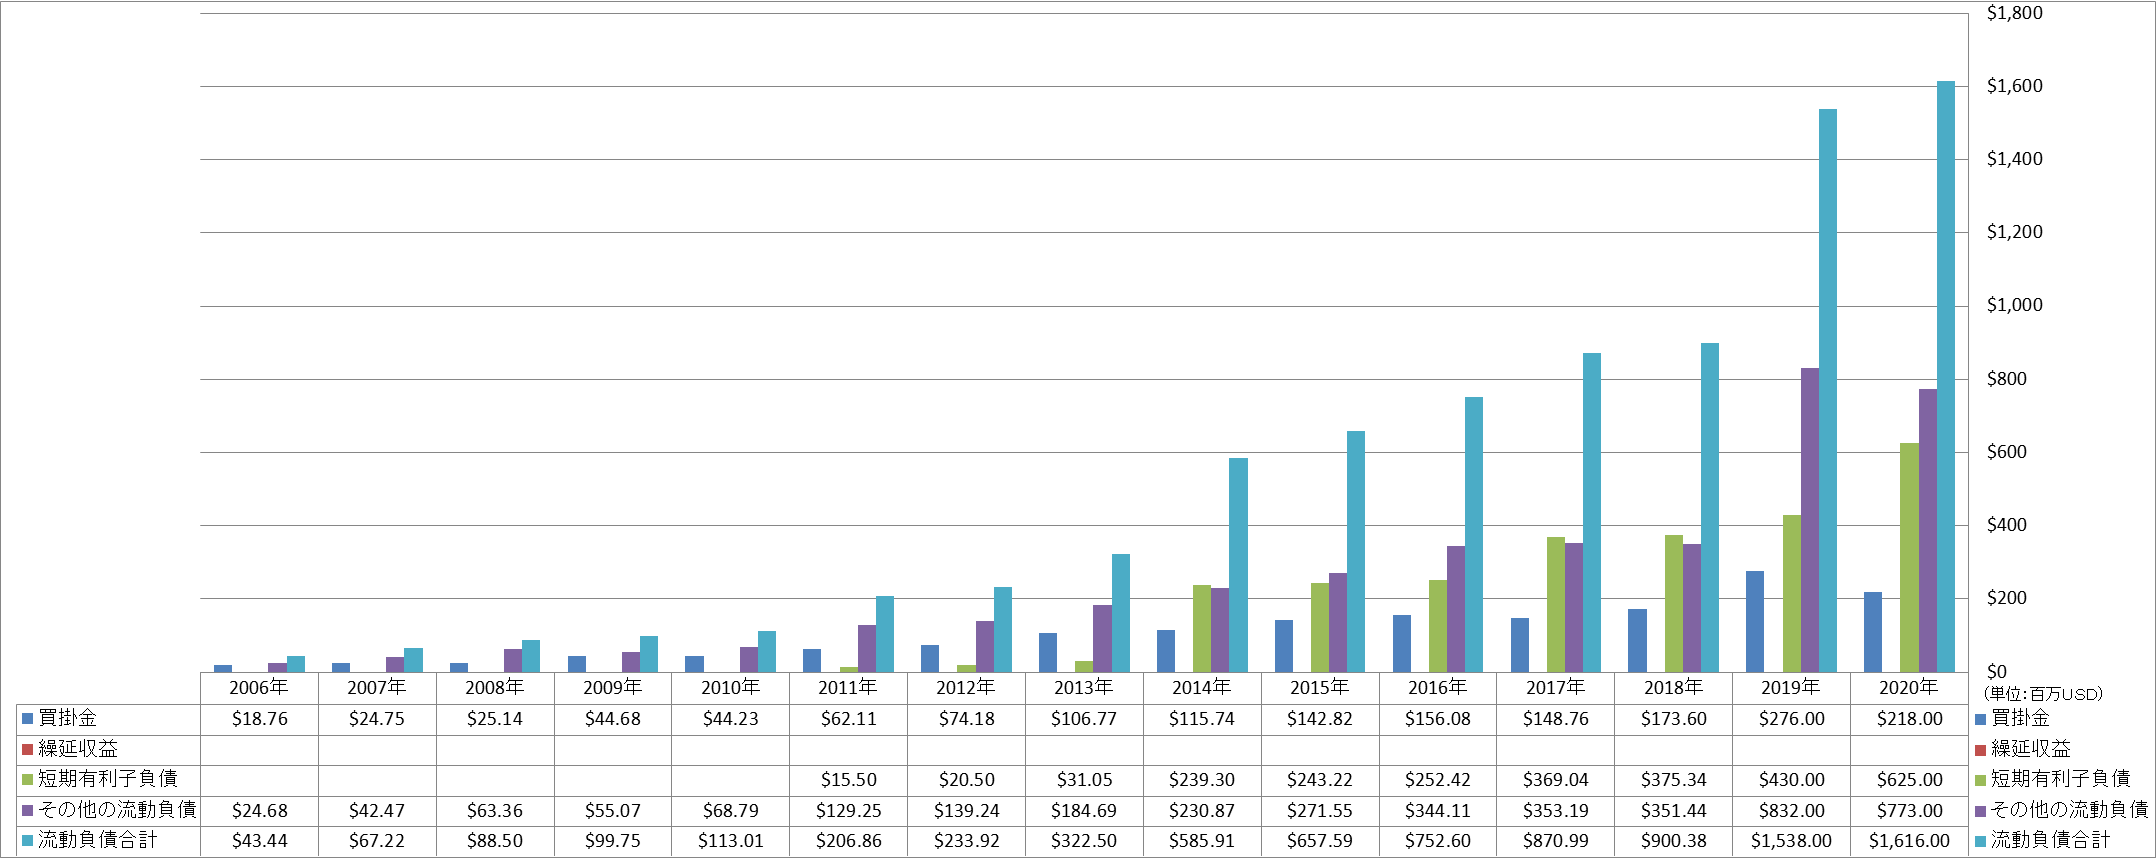This screenshot has width=2156, height=858.
Task: Click the 2015年 column header
Action: [1320, 687]
